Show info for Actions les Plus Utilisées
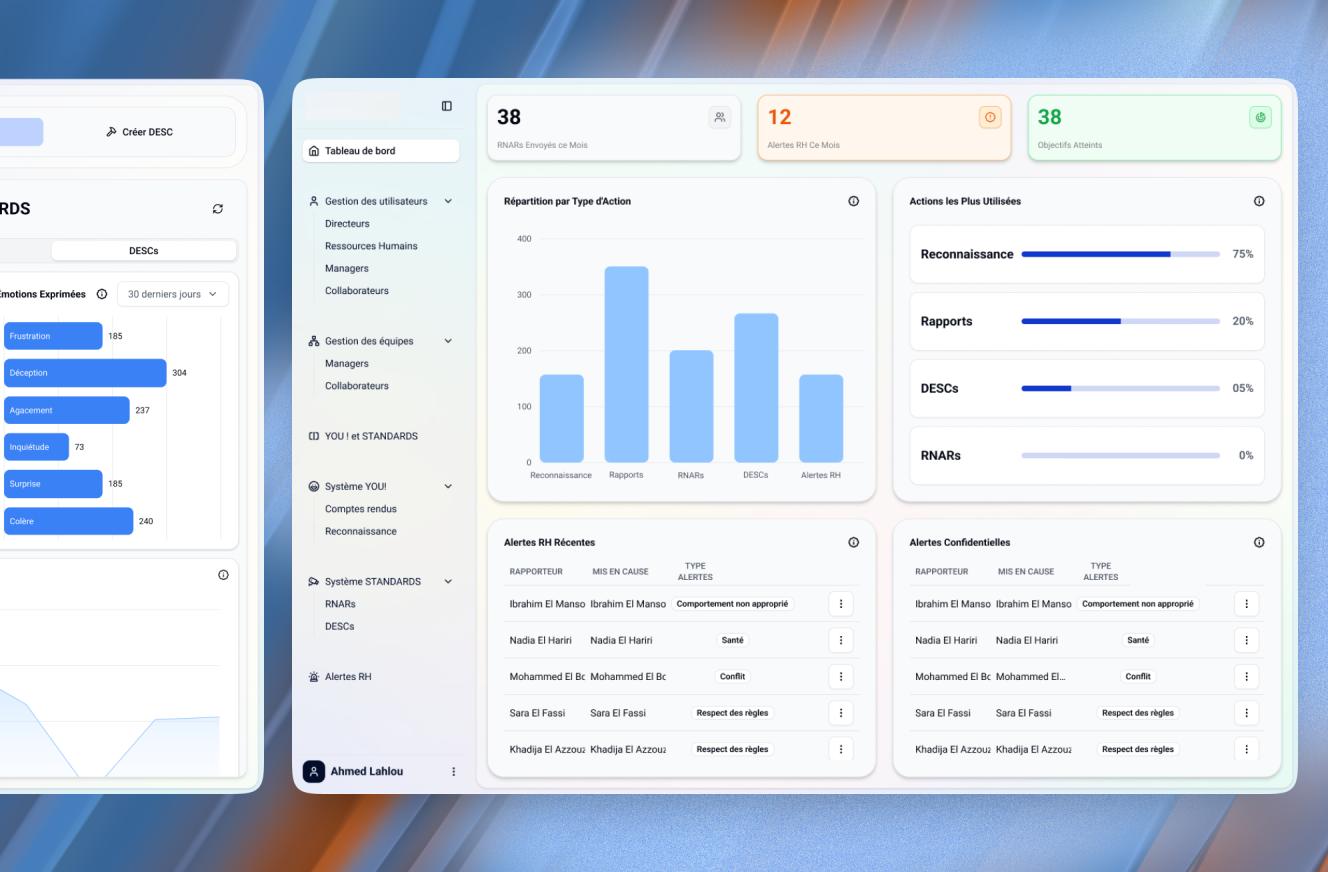This screenshot has width=1328, height=872. (x=1258, y=201)
